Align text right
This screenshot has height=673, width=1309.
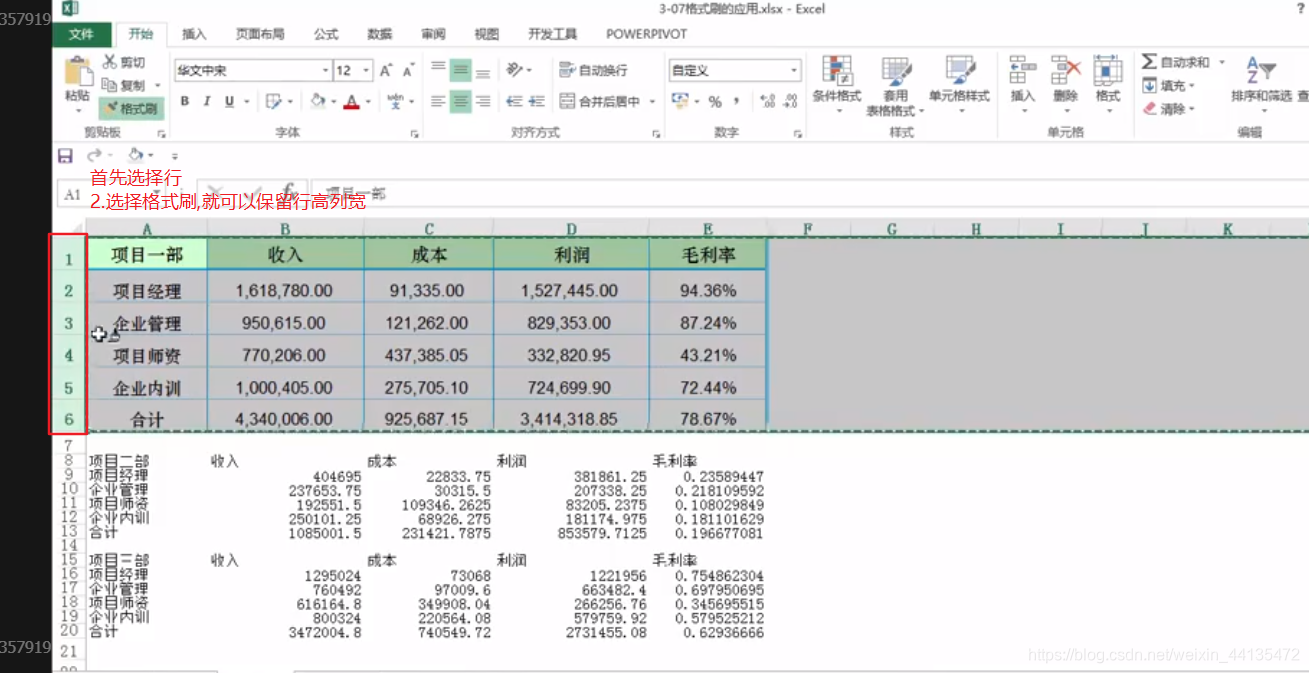(x=483, y=101)
